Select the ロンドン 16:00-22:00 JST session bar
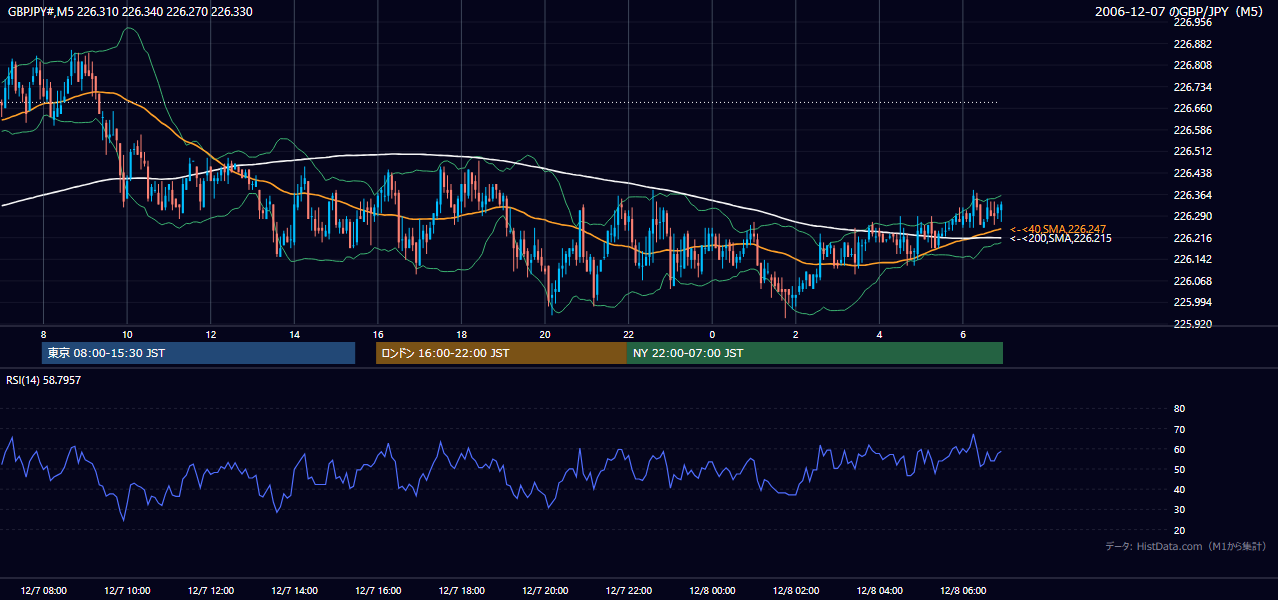 (x=501, y=353)
